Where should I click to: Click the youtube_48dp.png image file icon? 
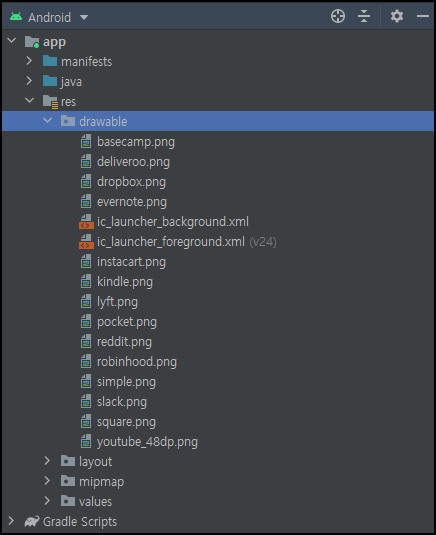86,442
